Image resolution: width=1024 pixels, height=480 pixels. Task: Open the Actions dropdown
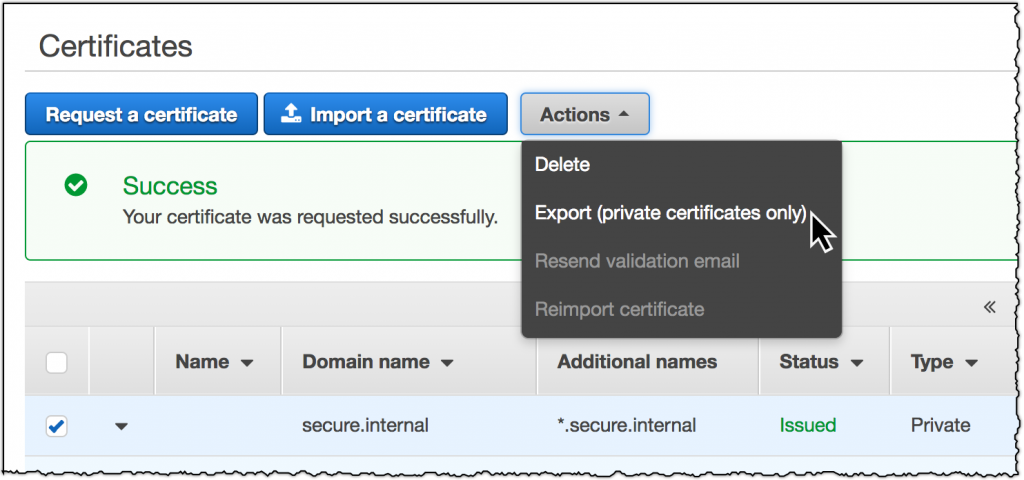(585, 115)
